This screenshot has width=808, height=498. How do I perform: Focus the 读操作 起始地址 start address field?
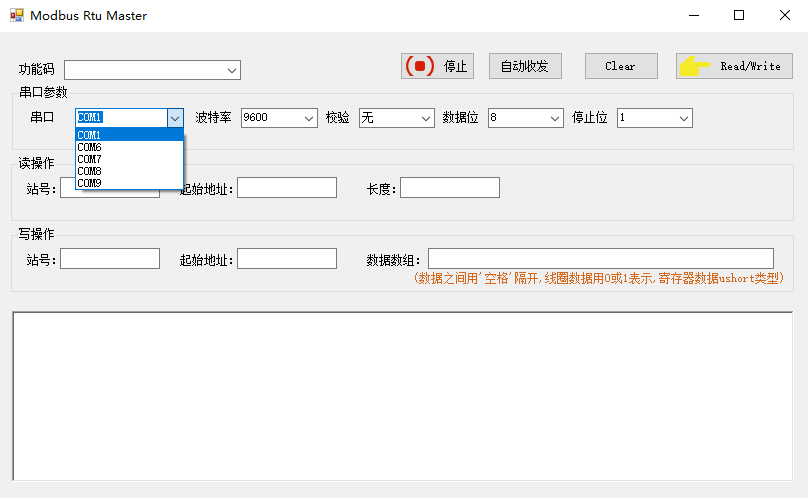point(287,188)
